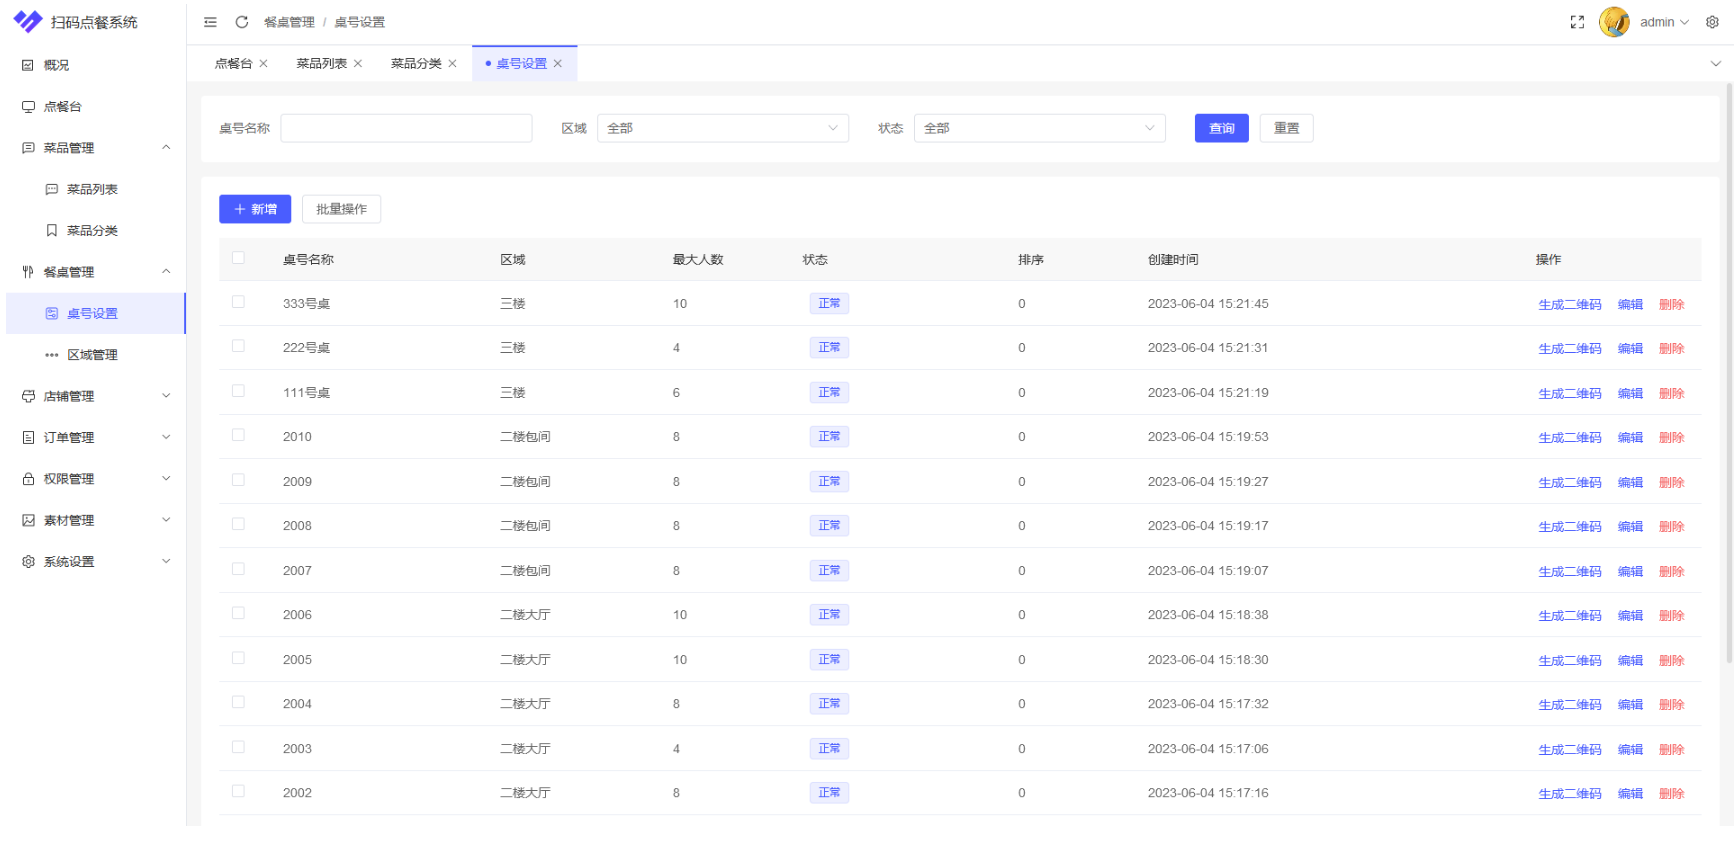The width and height of the screenshot is (1734, 858).
Task: Open the 区域 filter dropdown
Action: tap(723, 128)
